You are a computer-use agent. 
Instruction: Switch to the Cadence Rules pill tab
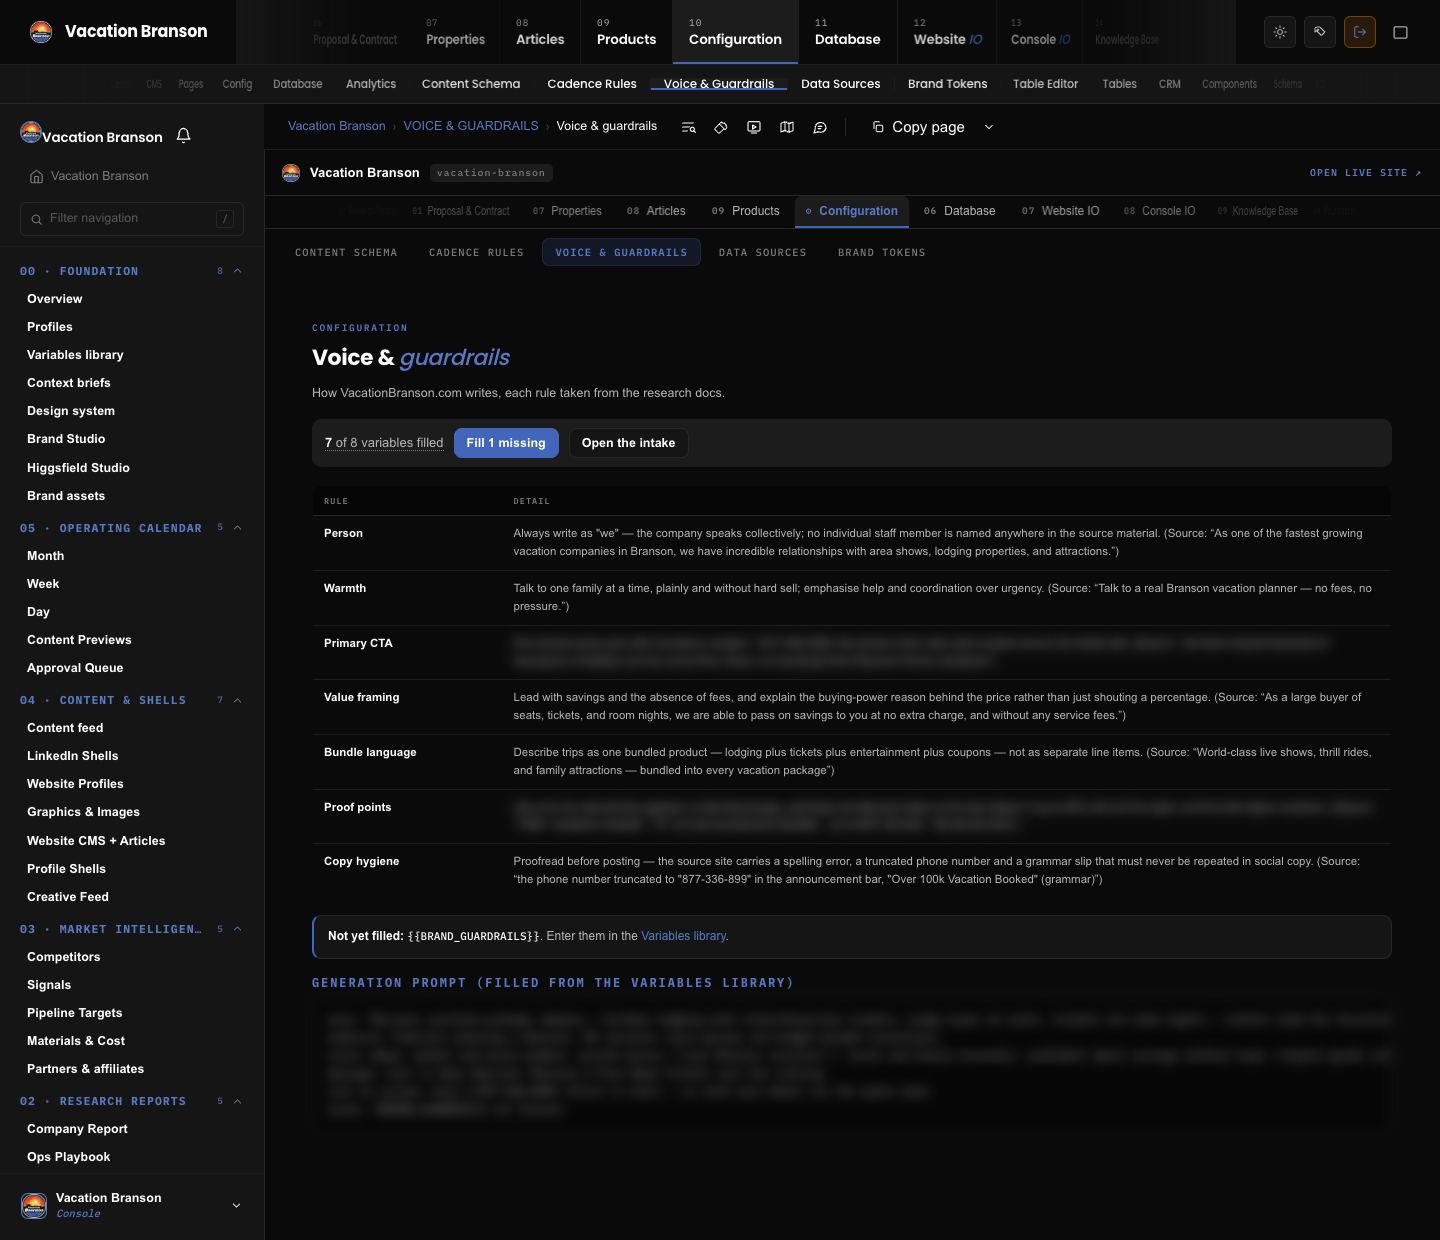coord(476,252)
